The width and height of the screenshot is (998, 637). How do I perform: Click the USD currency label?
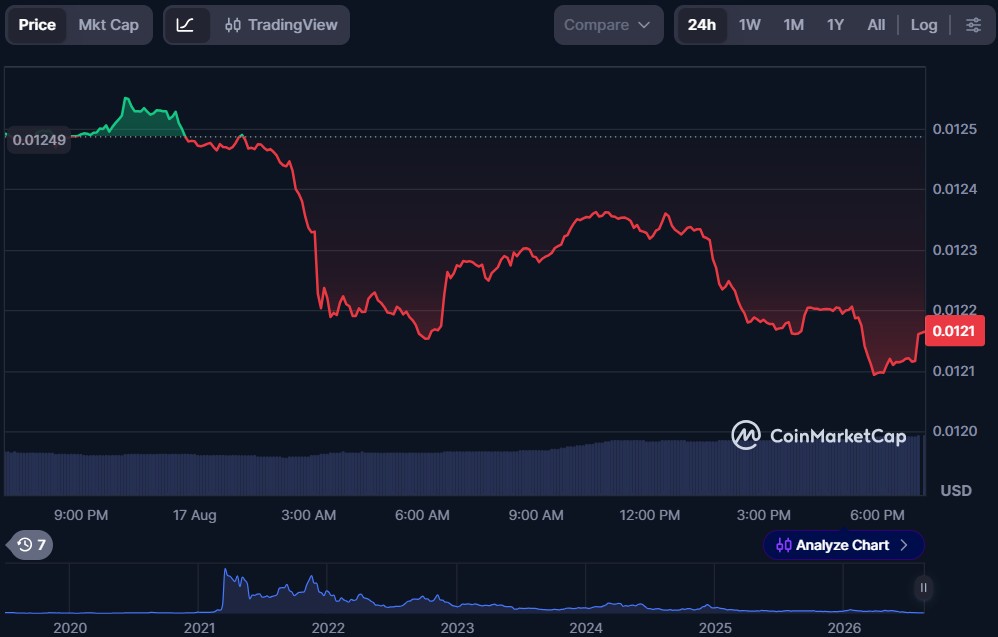(956, 491)
